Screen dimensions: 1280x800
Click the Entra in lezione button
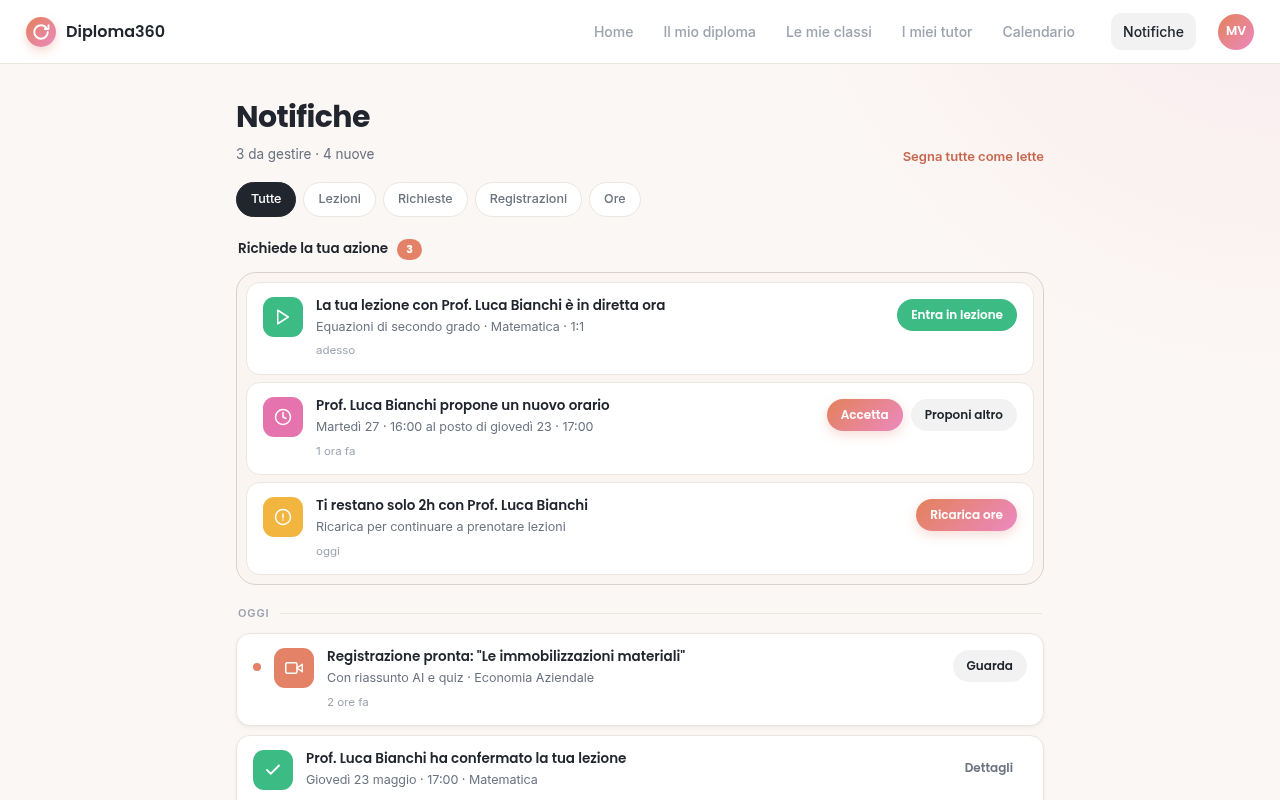click(x=957, y=315)
